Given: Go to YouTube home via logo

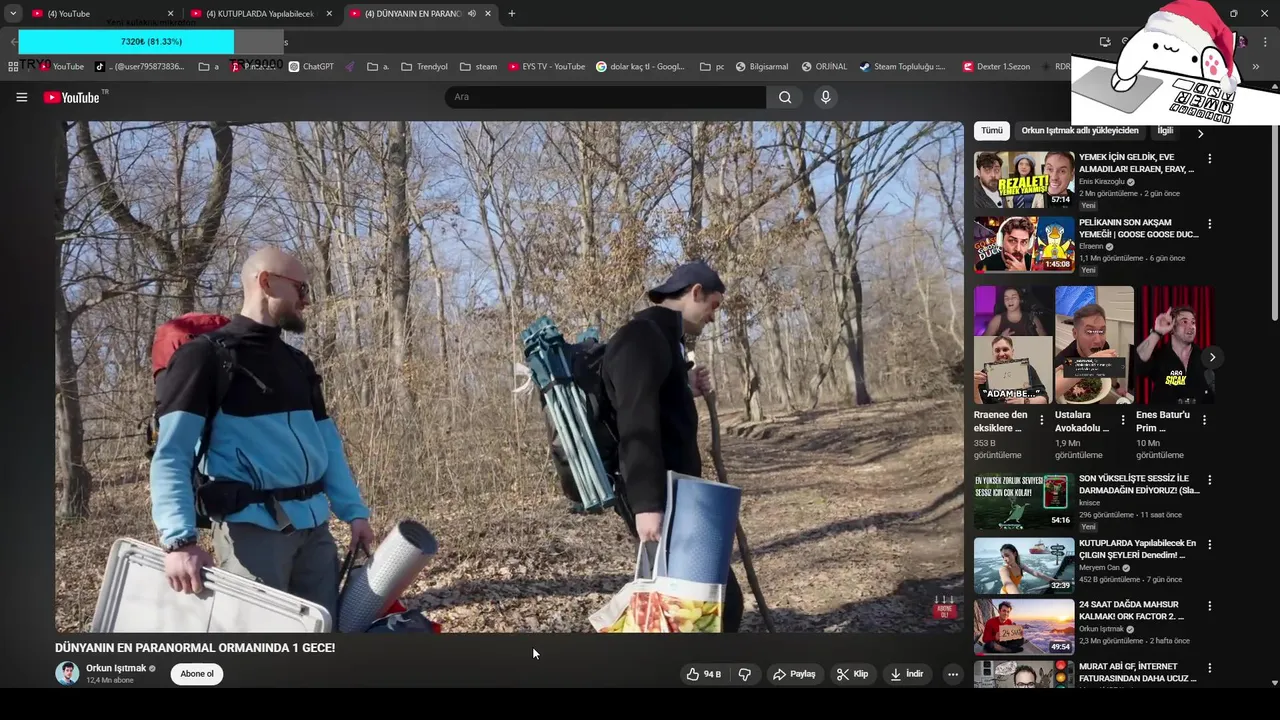Looking at the screenshot, I should (x=71, y=97).
